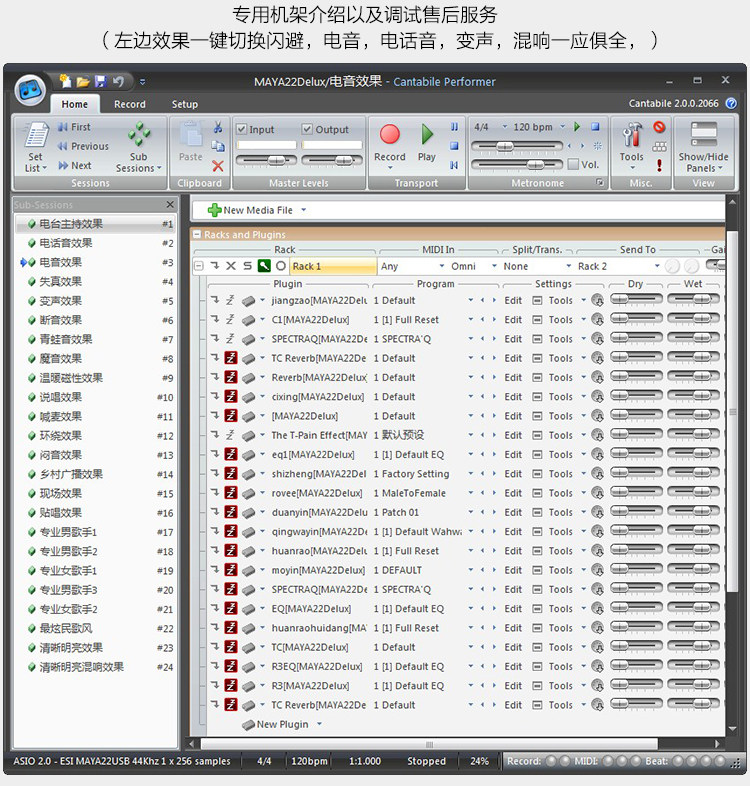Click the green Play transport icon
Screen dimensions: 750x786
427,134
